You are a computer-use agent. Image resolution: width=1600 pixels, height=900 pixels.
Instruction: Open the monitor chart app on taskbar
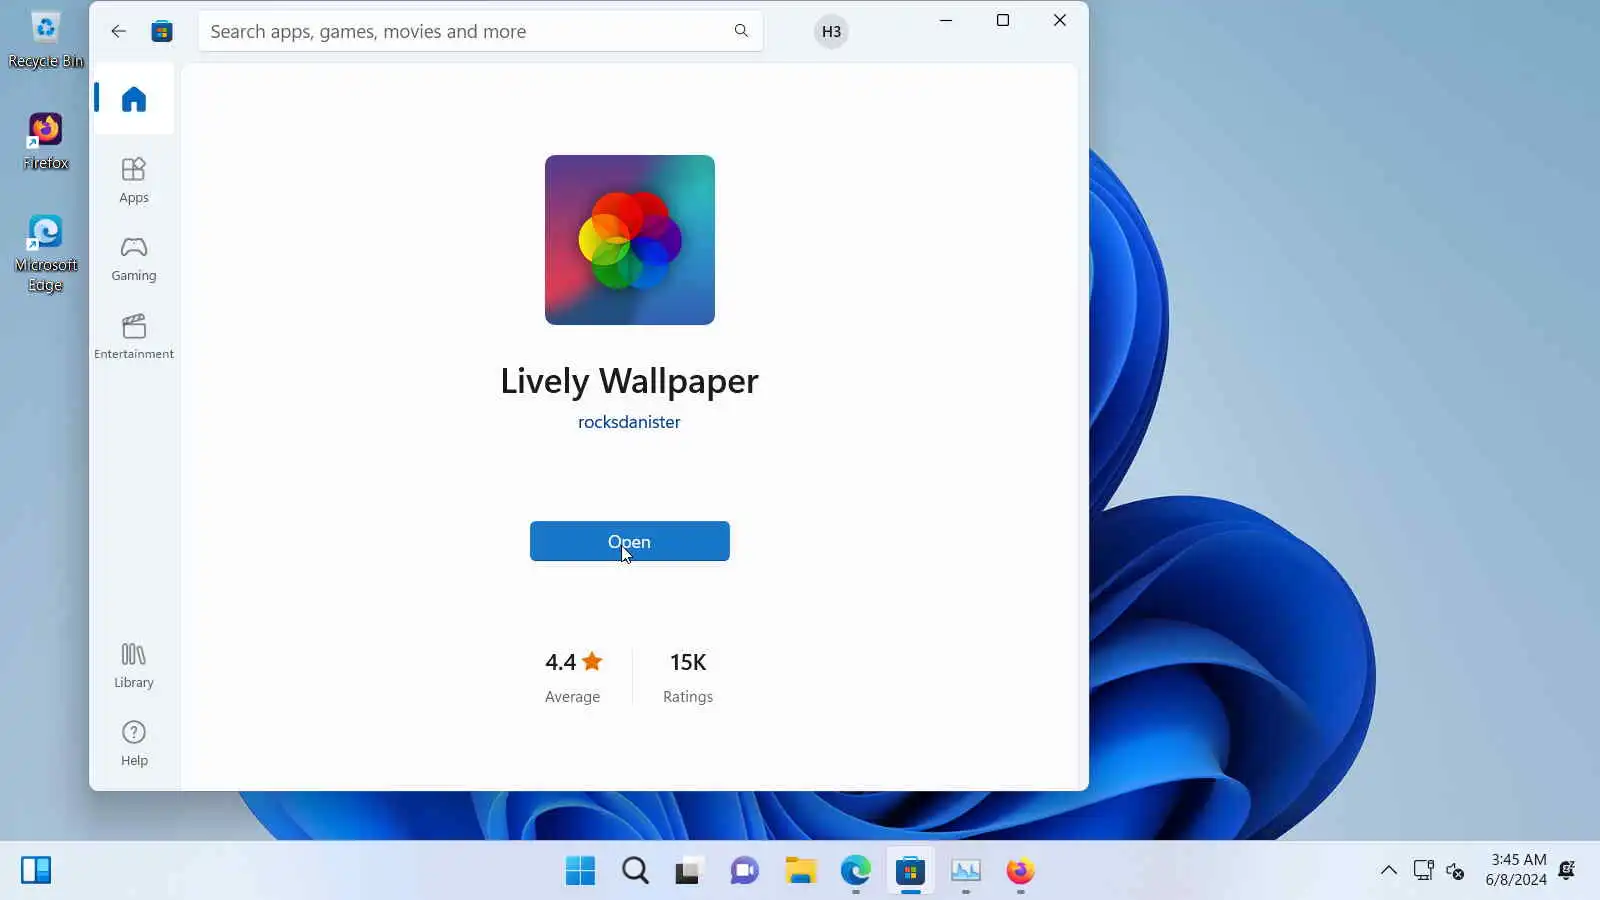click(965, 870)
